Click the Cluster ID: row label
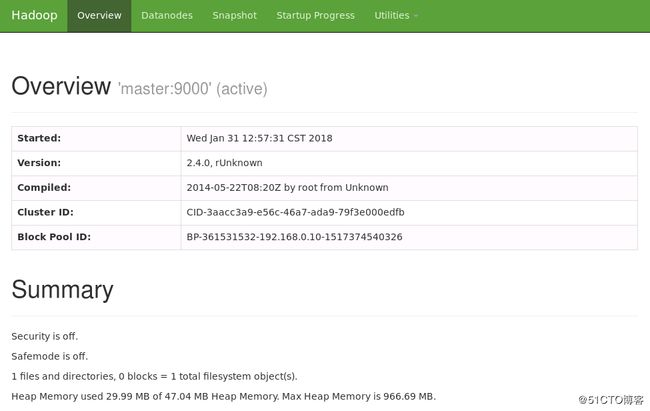Image resolution: width=650 pixels, height=411 pixels. [45, 212]
